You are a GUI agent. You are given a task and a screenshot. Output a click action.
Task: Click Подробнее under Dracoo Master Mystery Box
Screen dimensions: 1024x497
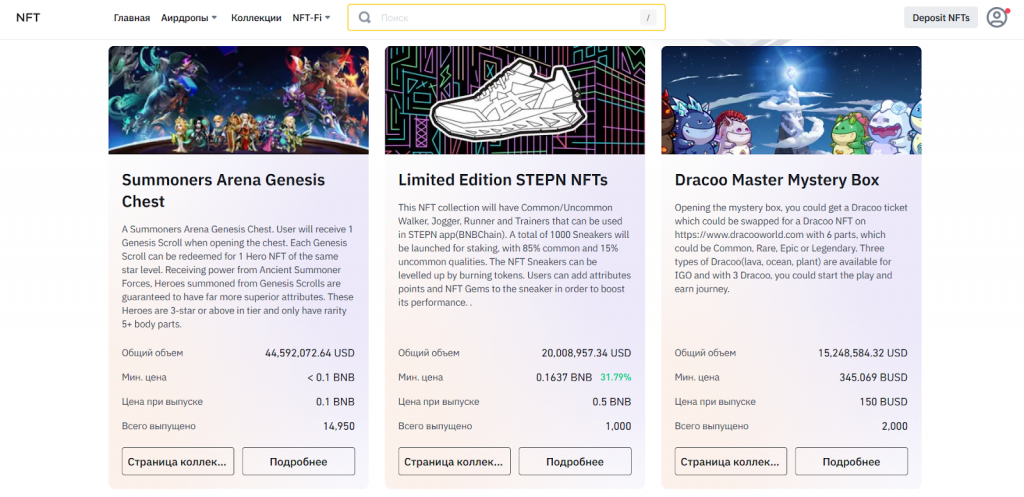click(851, 461)
